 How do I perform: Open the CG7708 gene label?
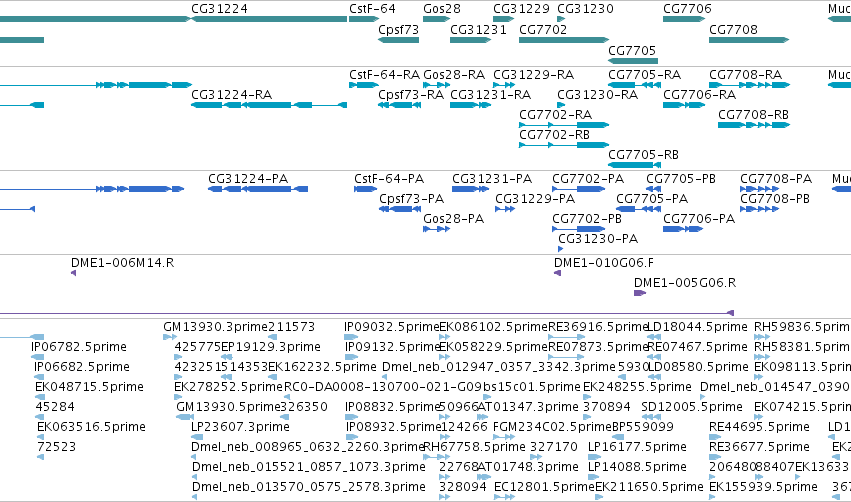733,30
